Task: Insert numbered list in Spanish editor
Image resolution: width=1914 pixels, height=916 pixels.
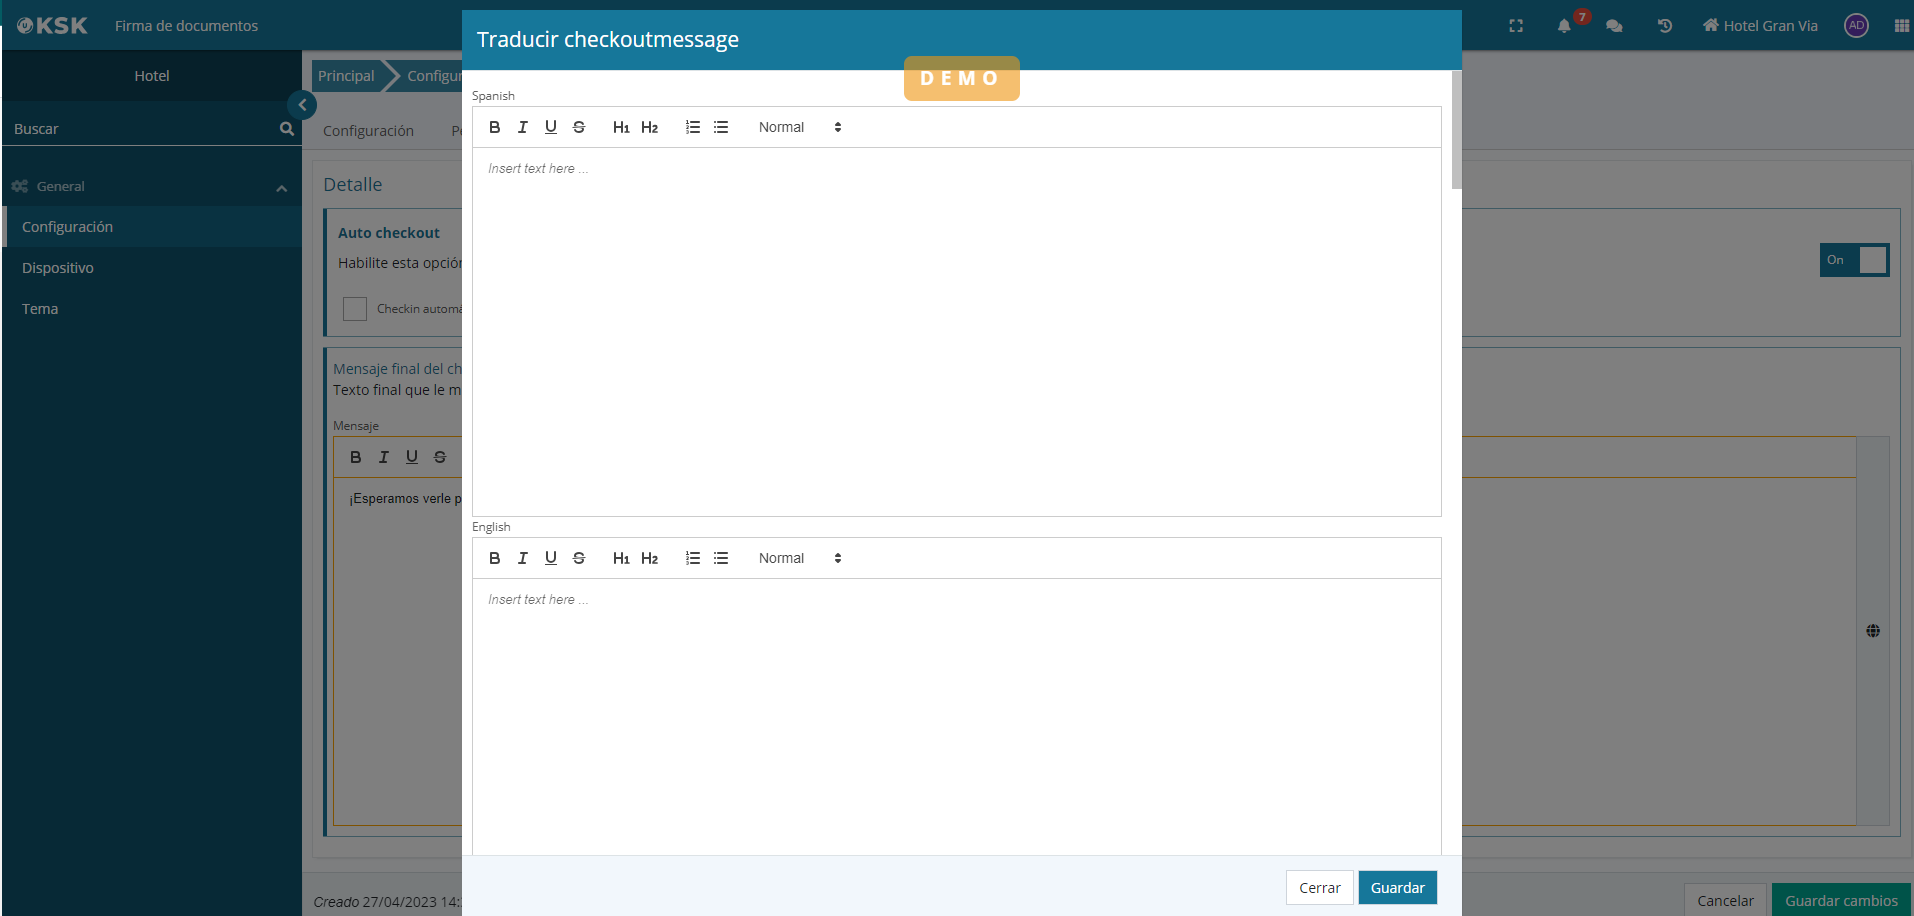Action: pyautogui.click(x=692, y=127)
